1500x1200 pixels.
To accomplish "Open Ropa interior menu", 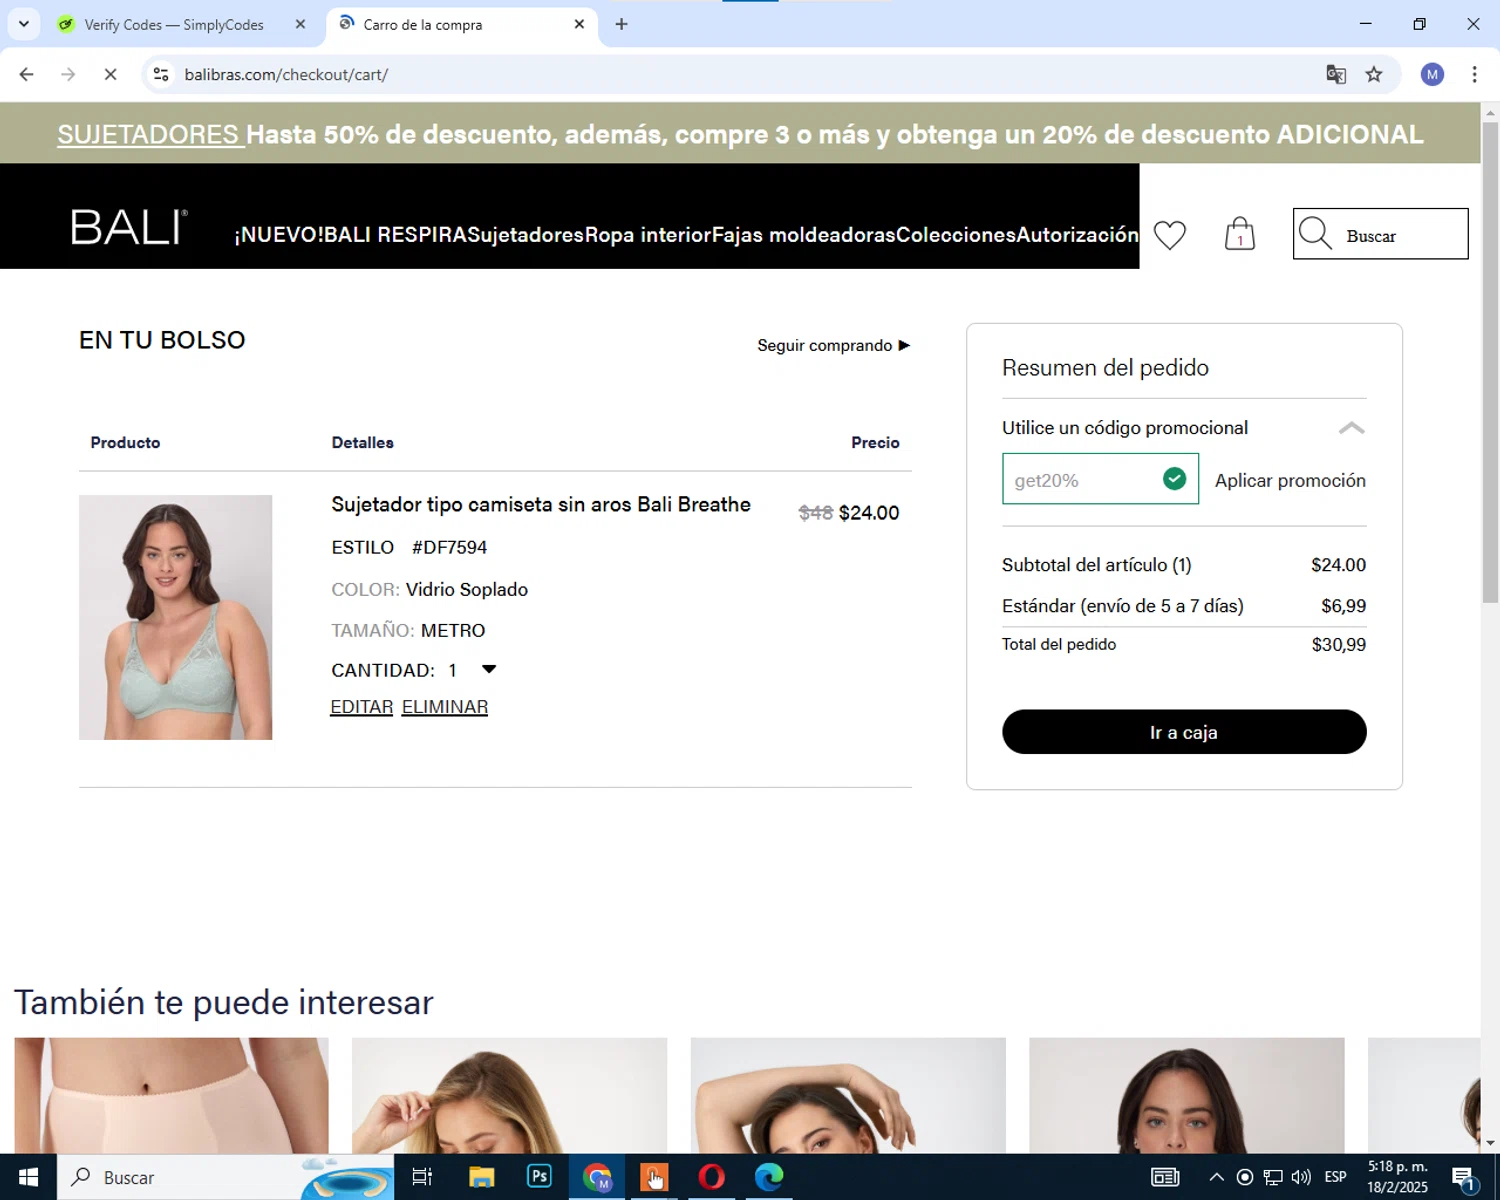I will coord(647,235).
